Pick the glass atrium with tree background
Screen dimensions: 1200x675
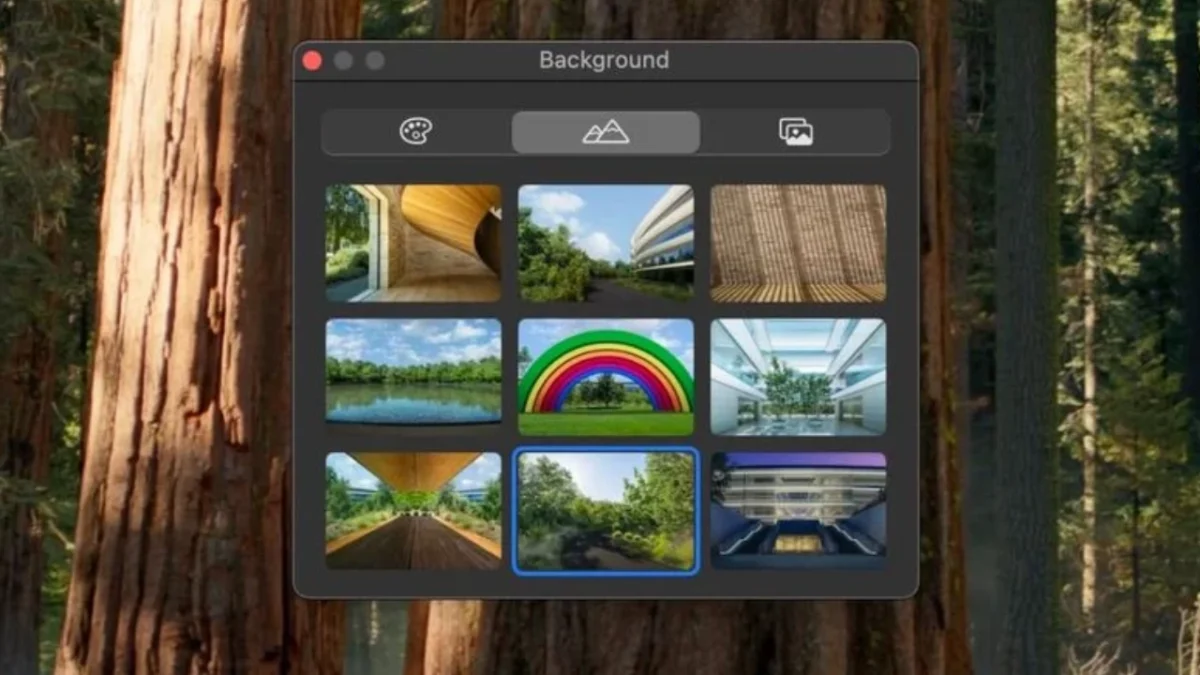798,377
